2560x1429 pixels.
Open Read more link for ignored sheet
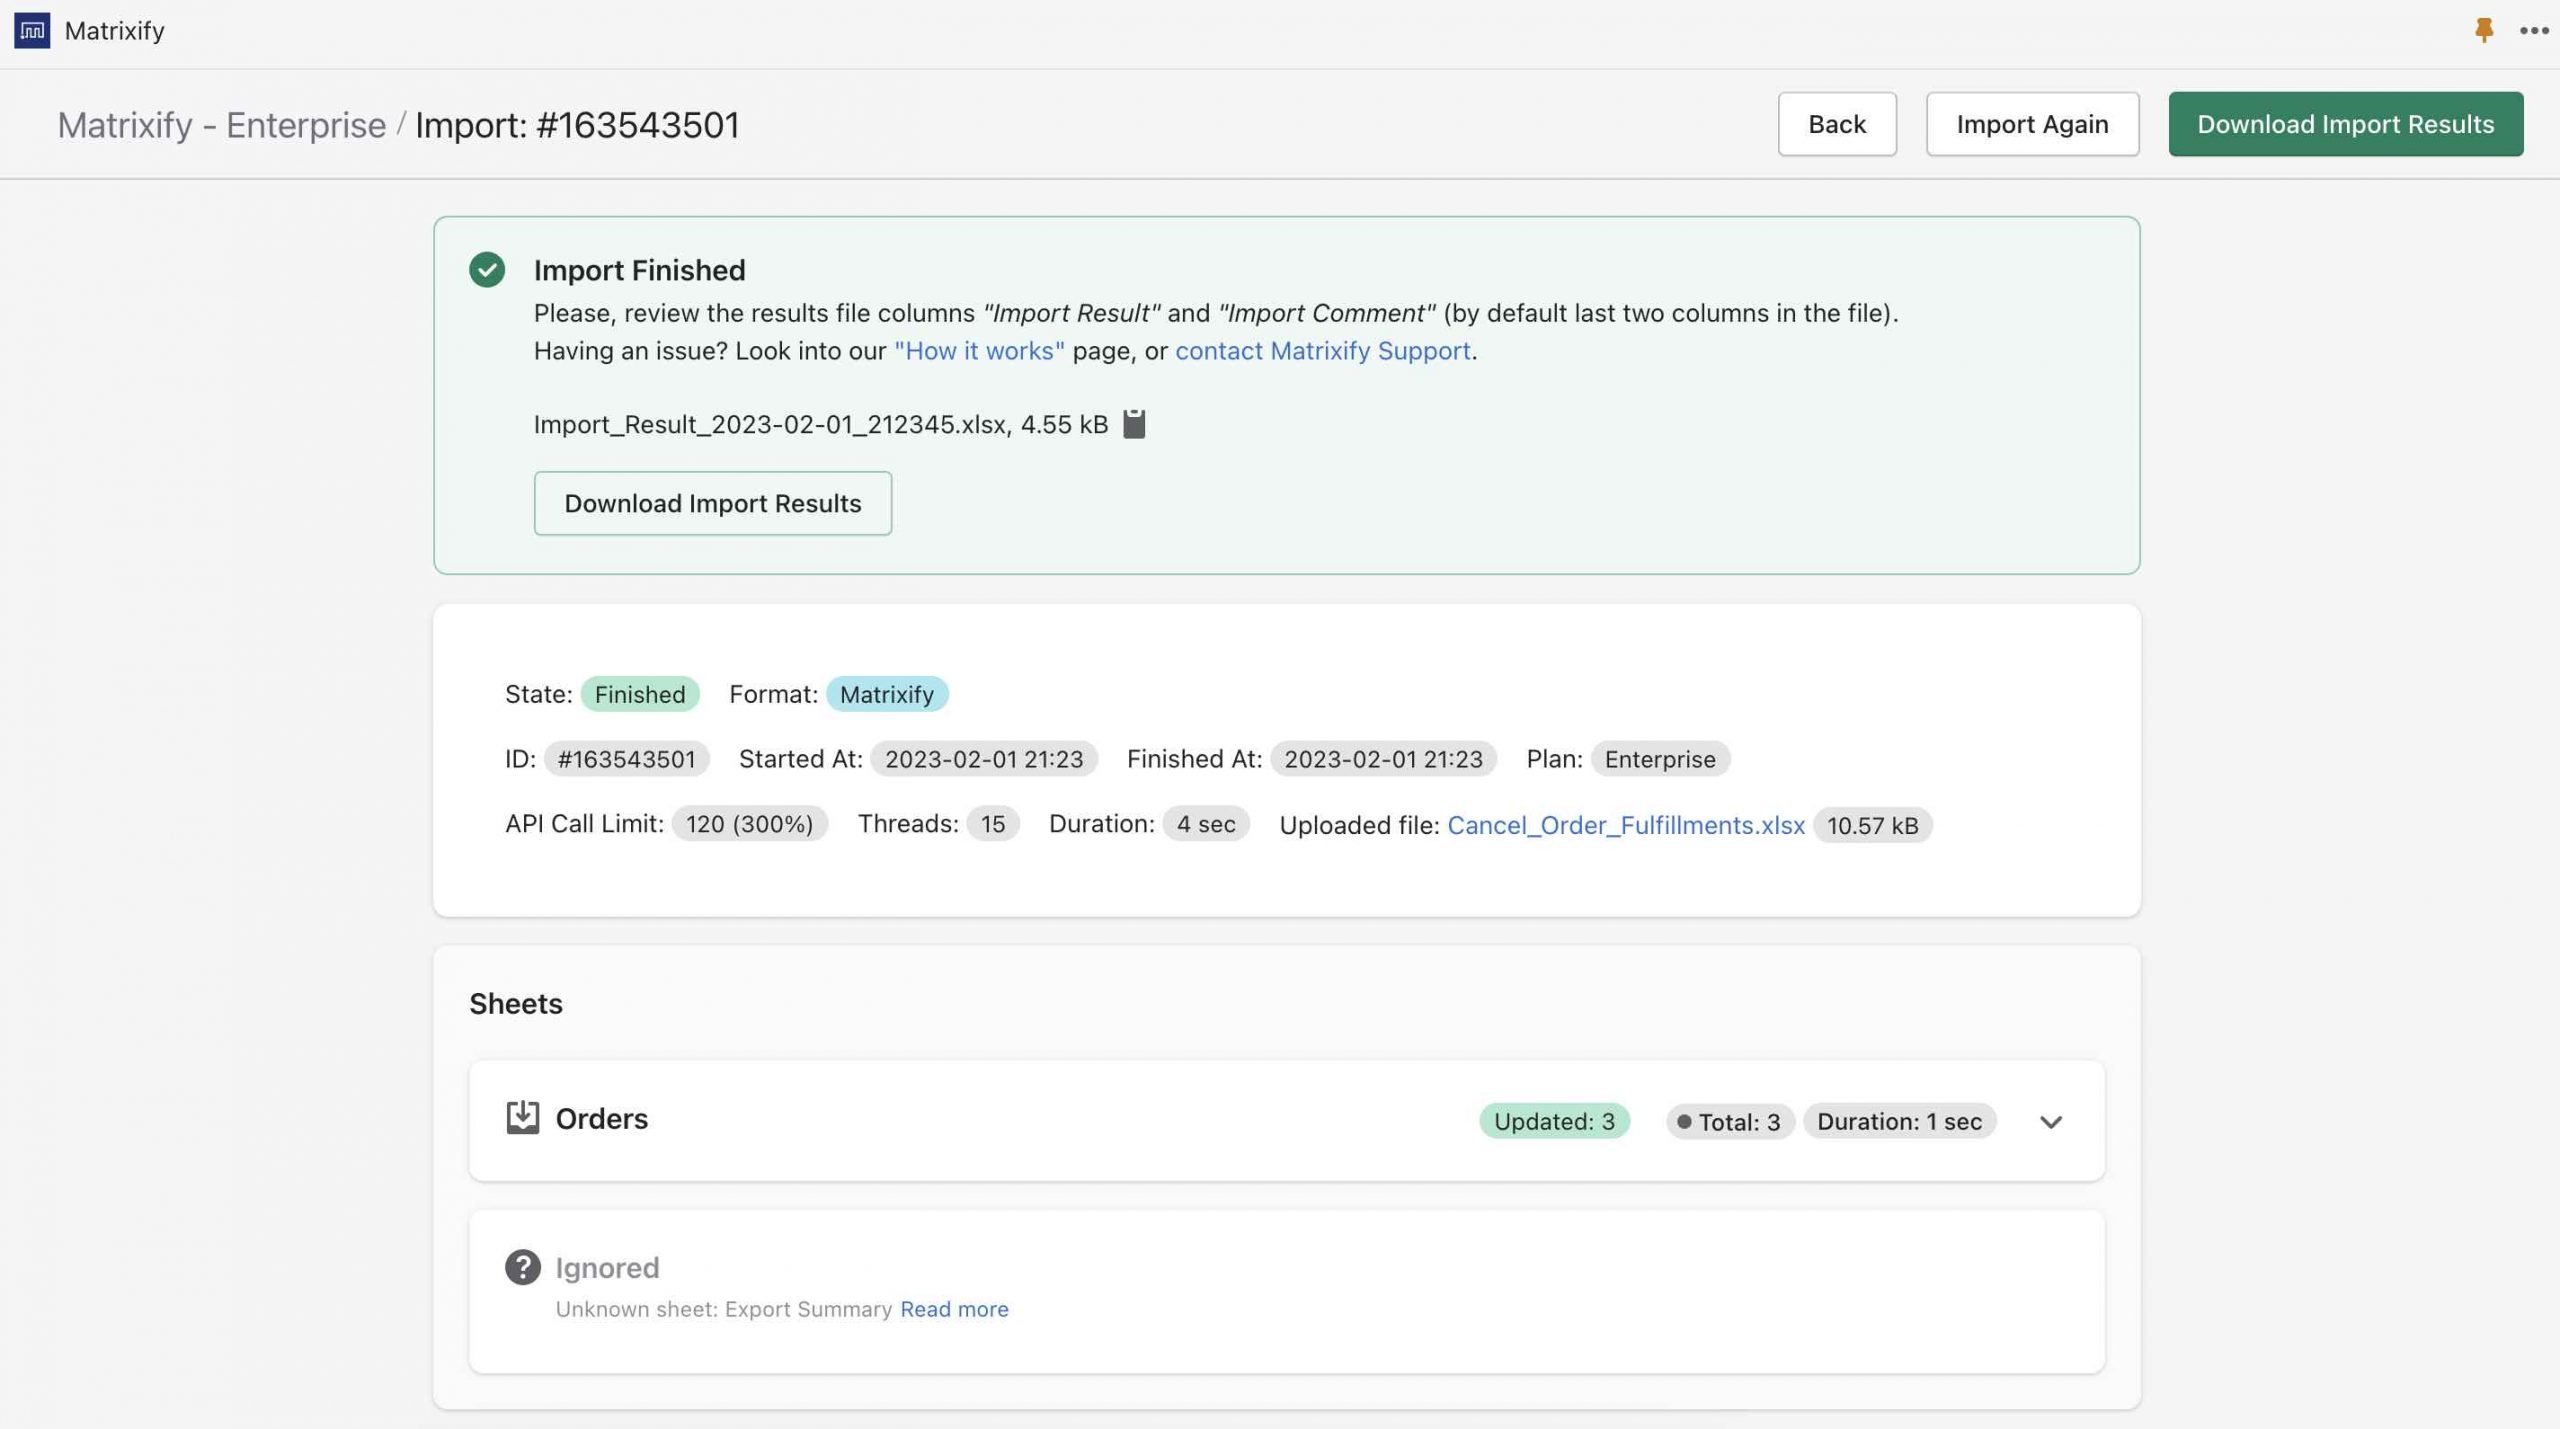(x=954, y=1309)
